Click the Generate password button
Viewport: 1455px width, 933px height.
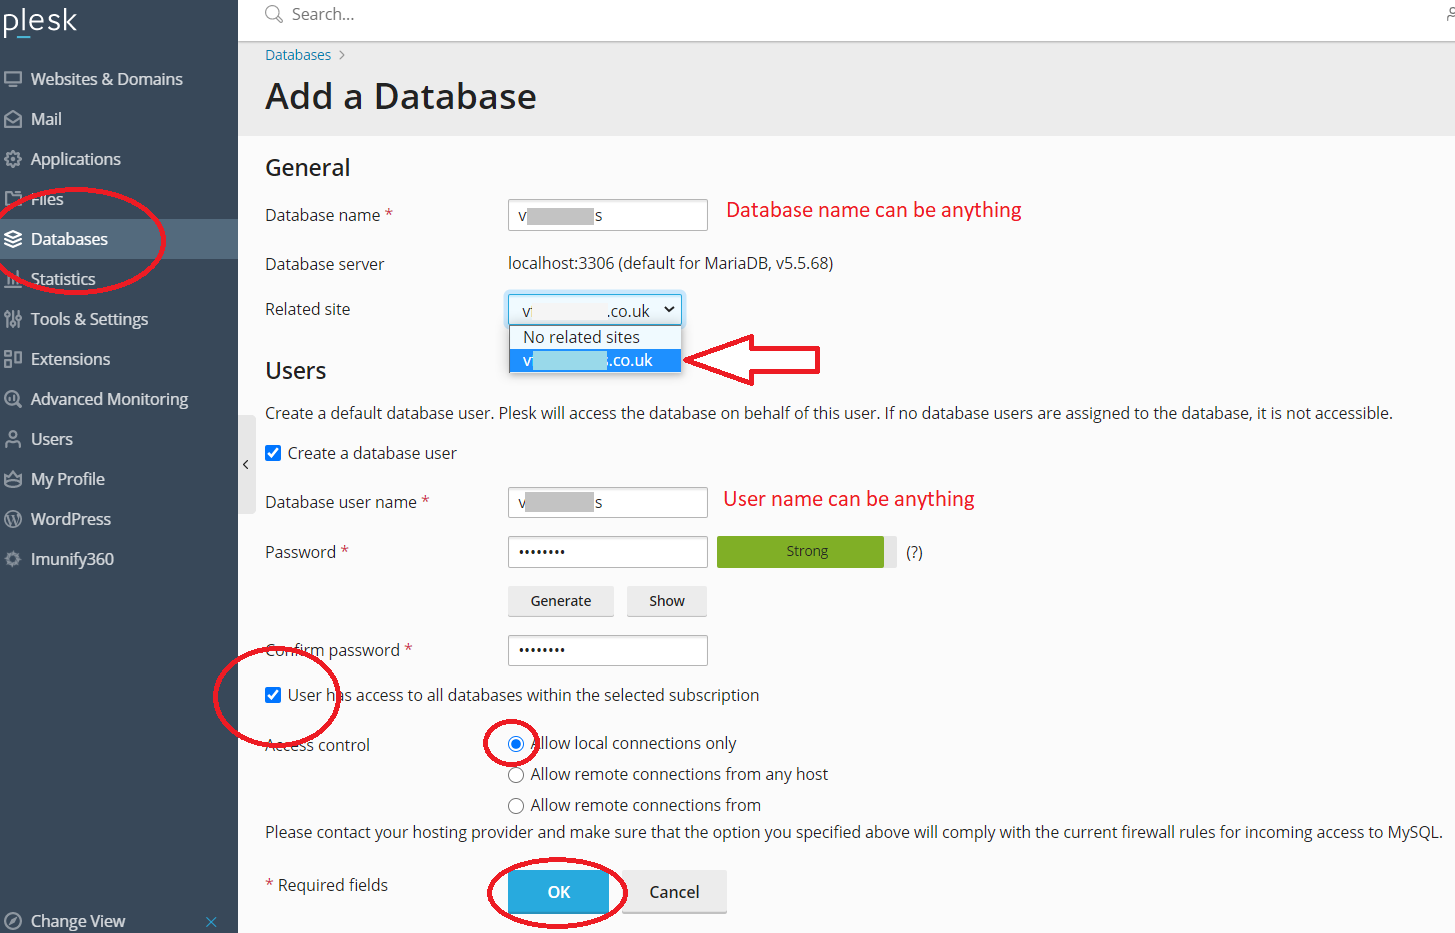coord(560,600)
